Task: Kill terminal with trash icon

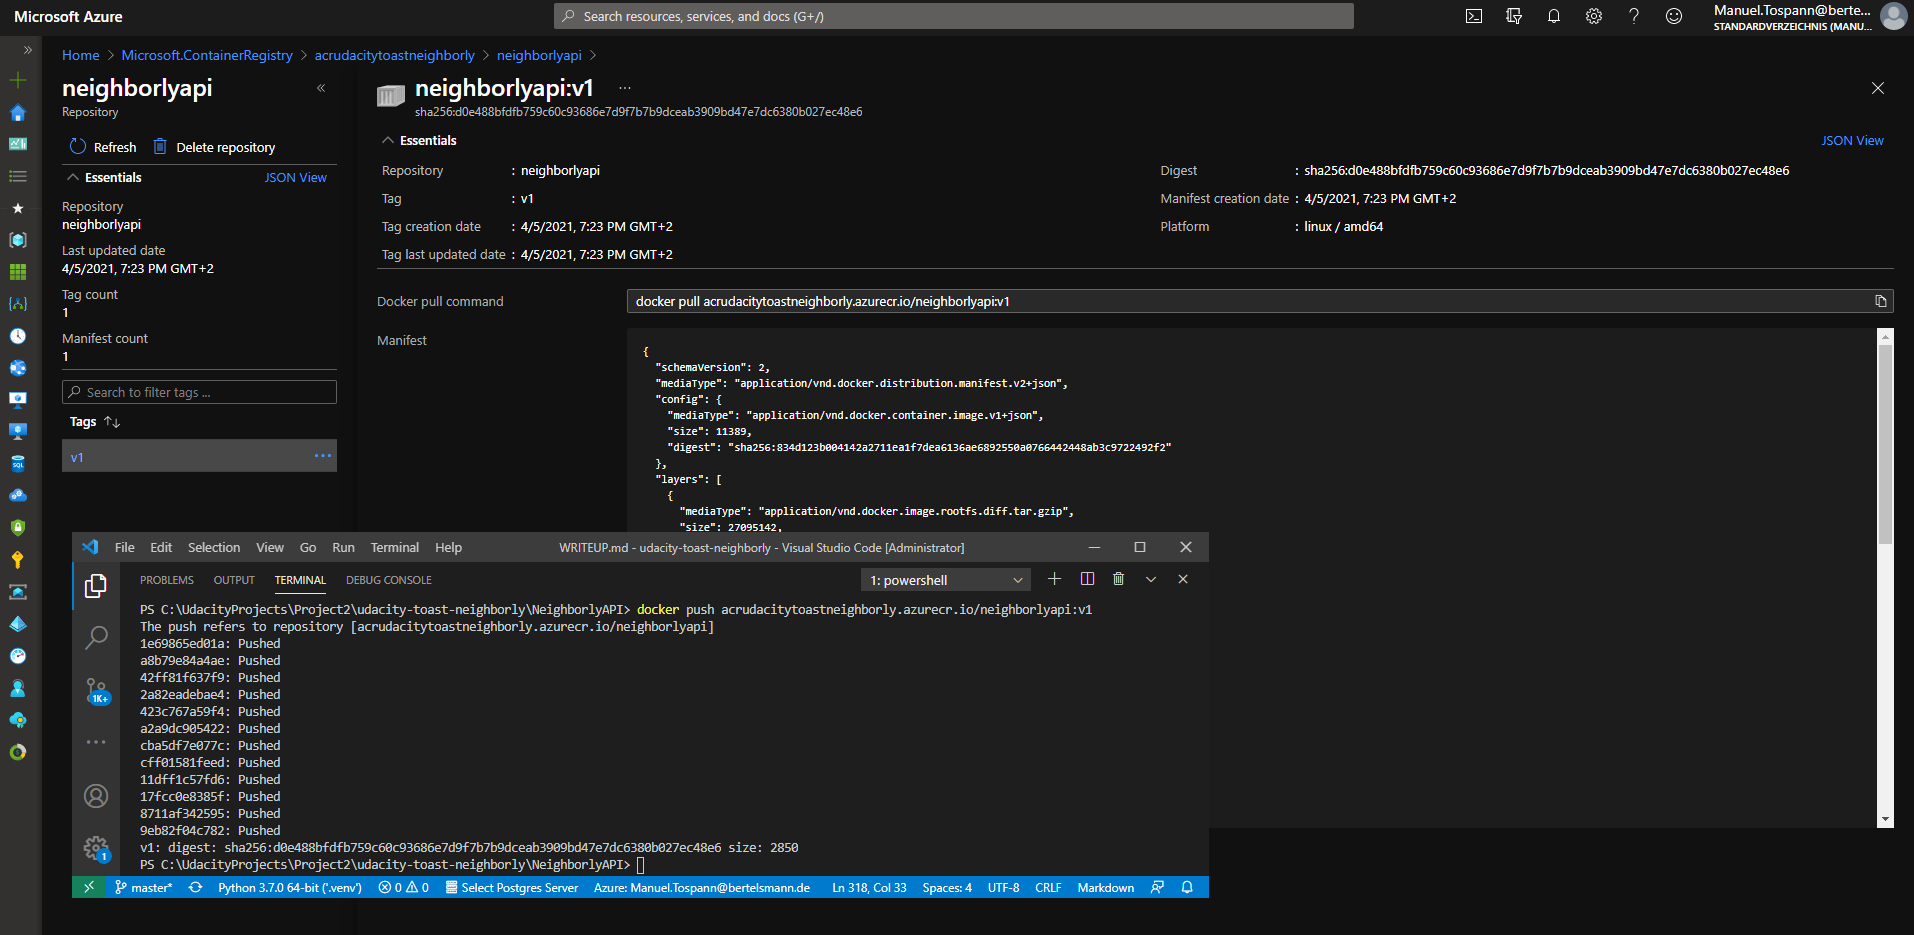Action: pos(1119,579)
